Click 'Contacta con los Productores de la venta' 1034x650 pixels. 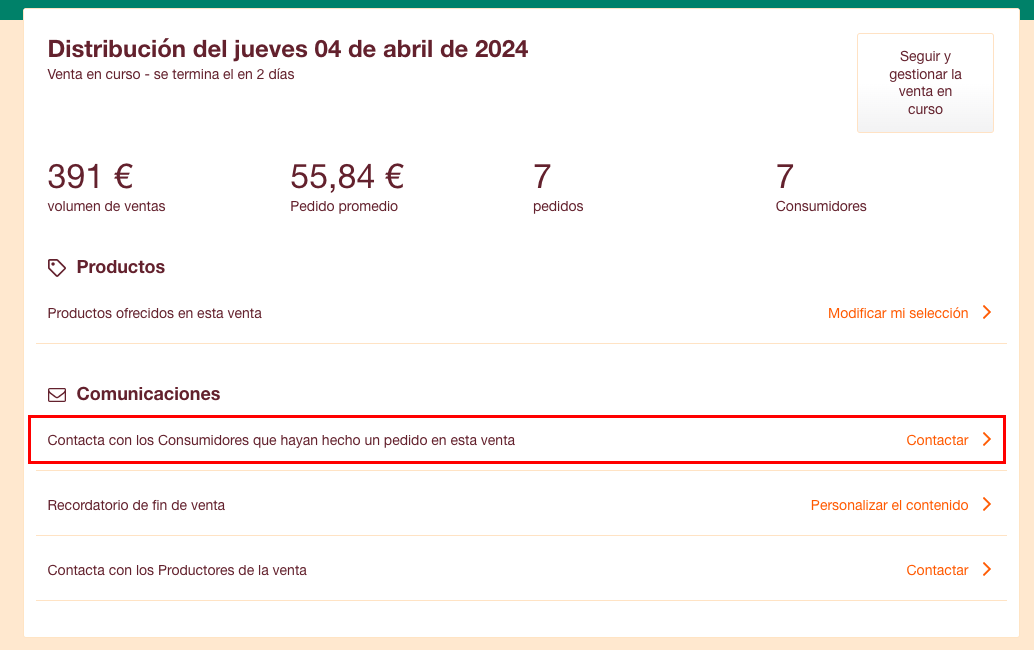pyautogui.click(x=177, y=570)
